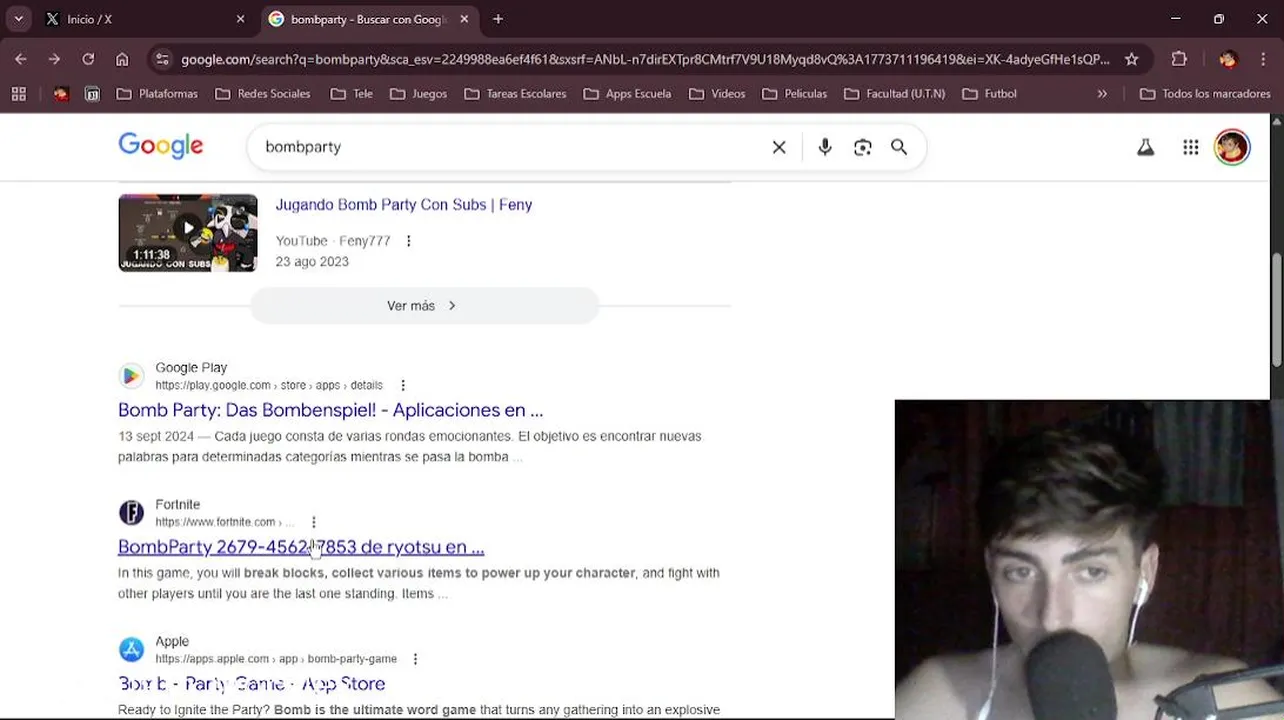Open Bomb Party Game App Store link

pyautogui.click(x=252, y=684)
